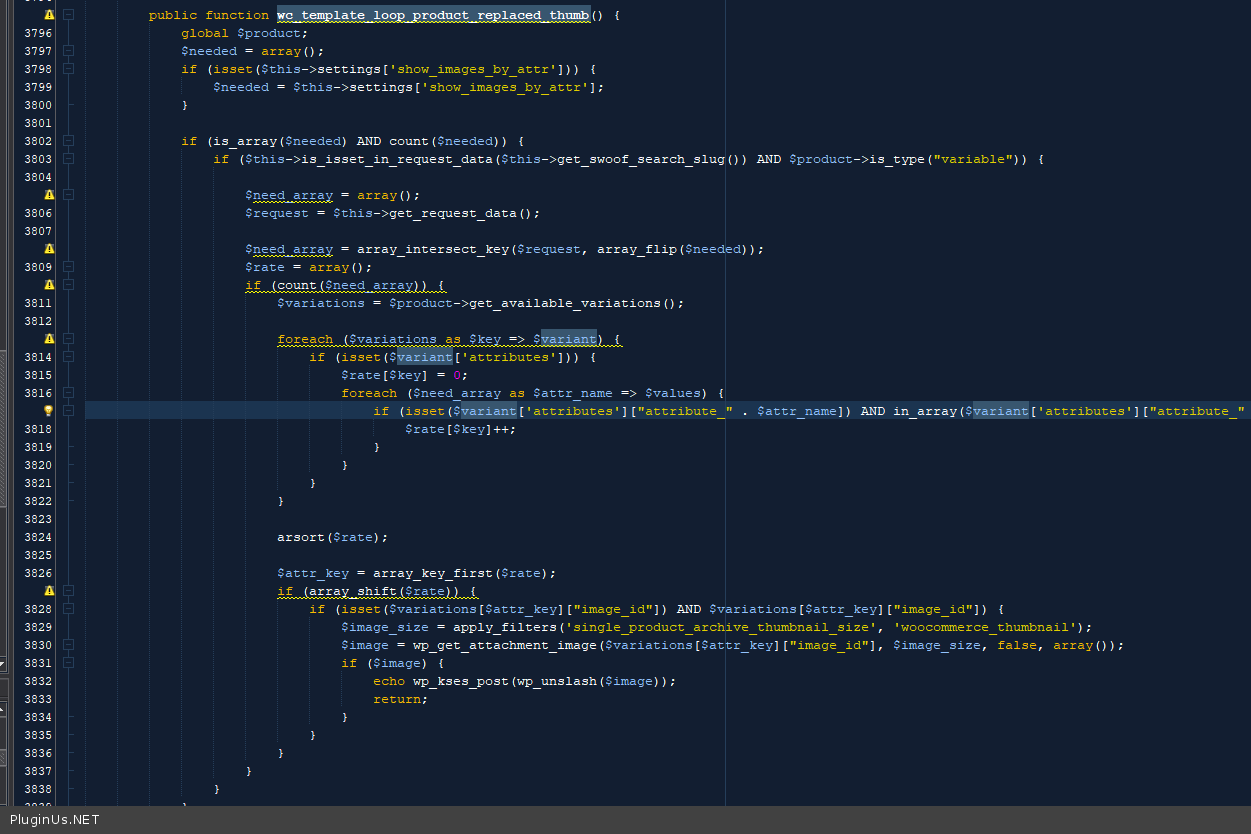Click the up arrow on left panel edge
Image resolution: width=1251 pixels, height=834 pixels.
pyautogui.click(x=3, y=710)
